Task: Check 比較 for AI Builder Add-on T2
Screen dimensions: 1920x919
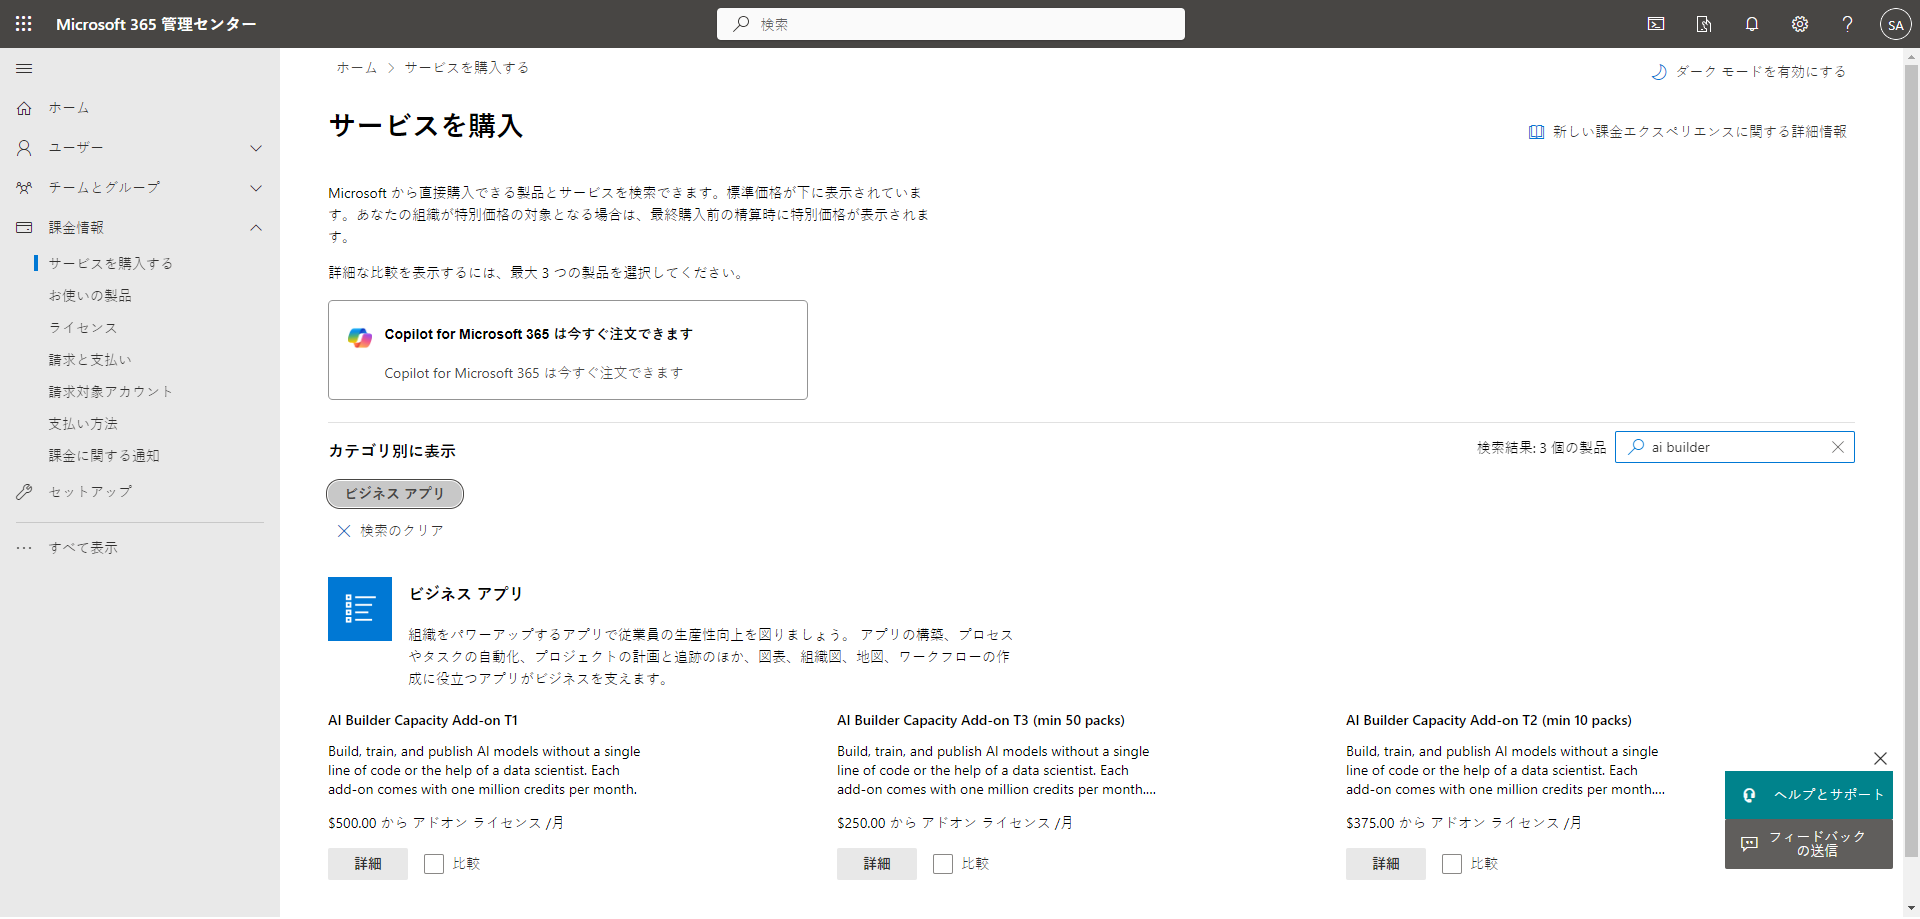Action: [1452, 864]
